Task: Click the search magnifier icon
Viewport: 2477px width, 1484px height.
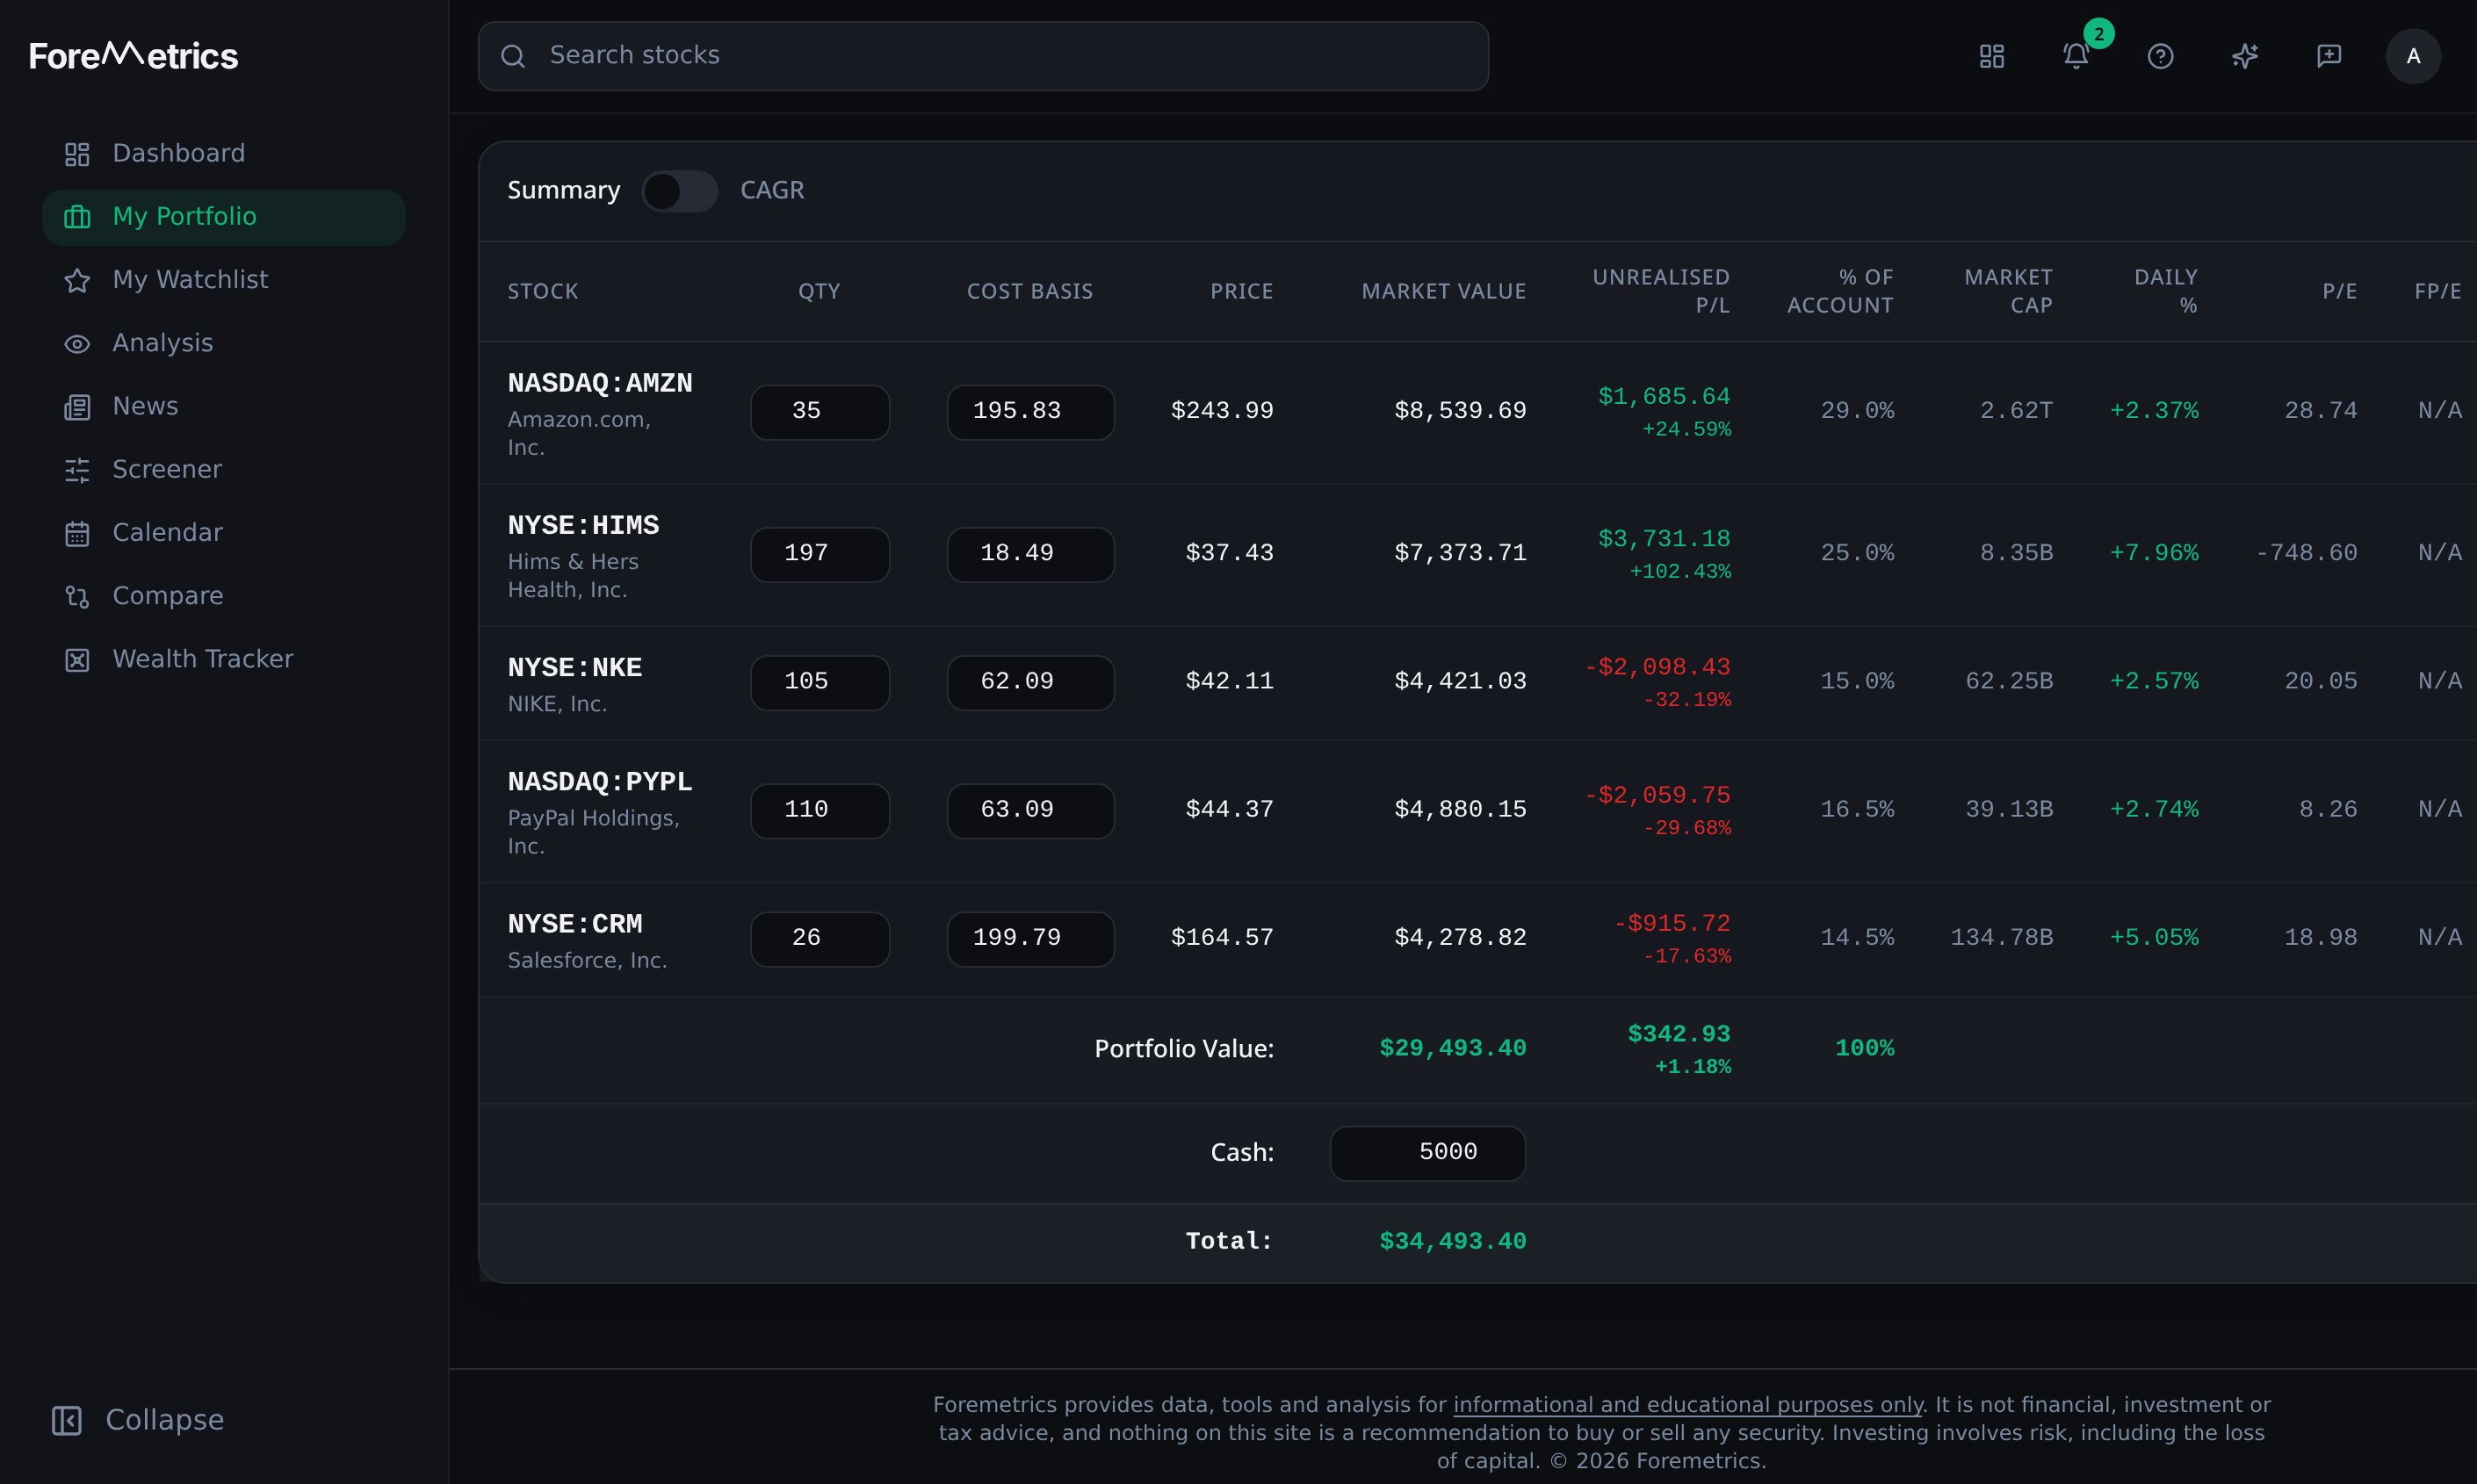Action: pyautogui.click(x=513, y=56)
